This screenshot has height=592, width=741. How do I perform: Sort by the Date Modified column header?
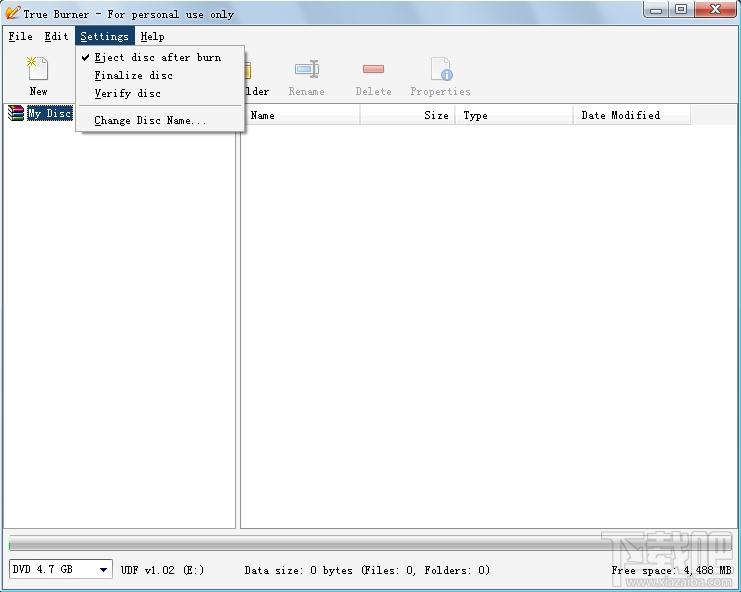click(632, 115)
